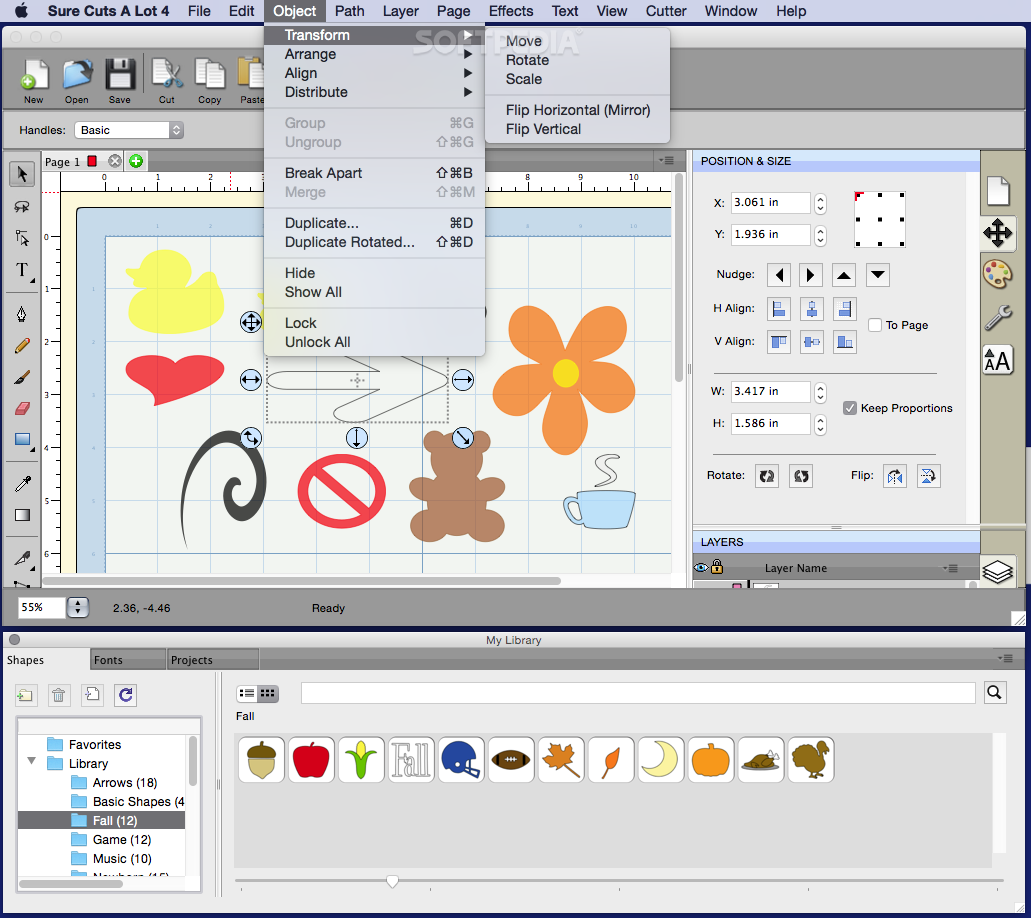This screenshot has width=1031, height=918.
Task: Choose Duplicate Rotated menu entry
Action: (x=374, y=242)
